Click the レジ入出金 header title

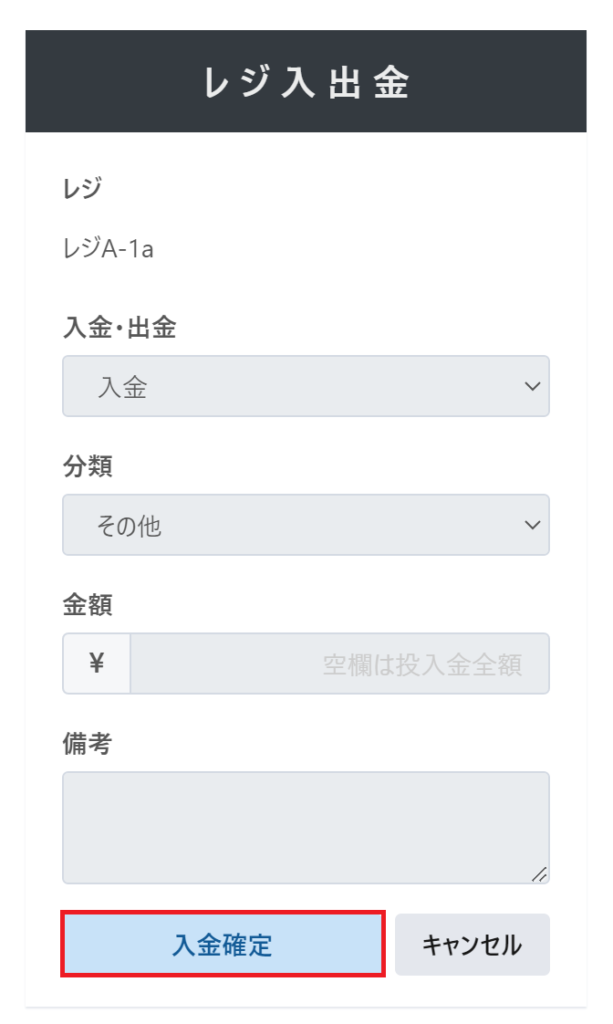pos(306,83)
